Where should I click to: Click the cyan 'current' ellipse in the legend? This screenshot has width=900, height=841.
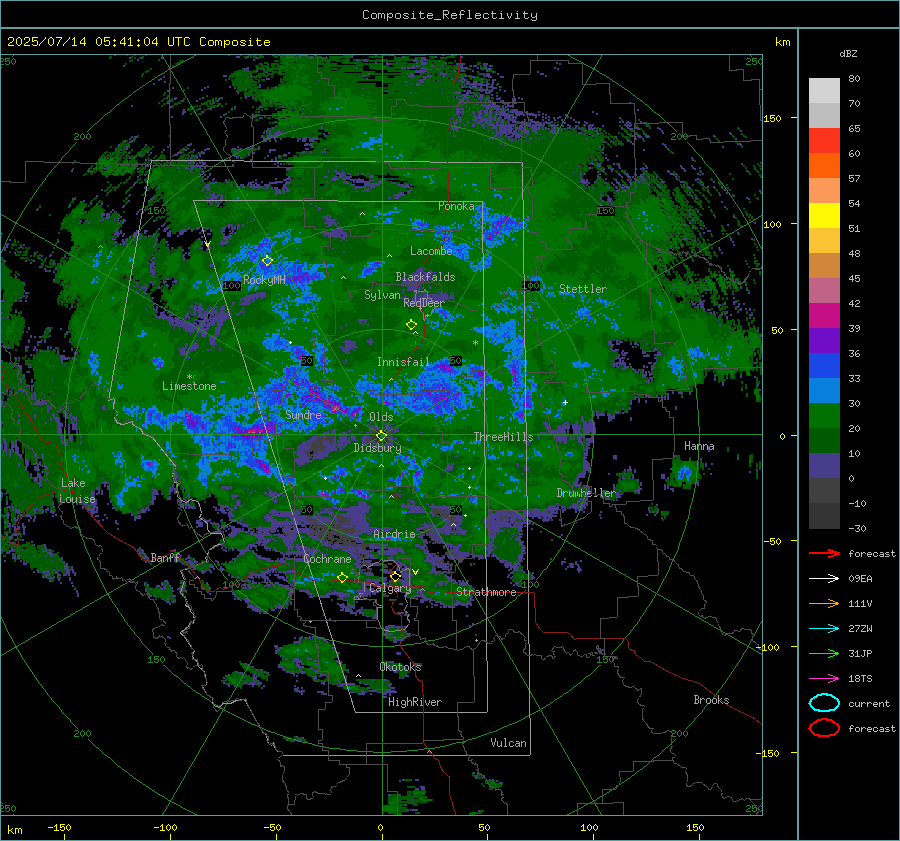click(824, 703)
